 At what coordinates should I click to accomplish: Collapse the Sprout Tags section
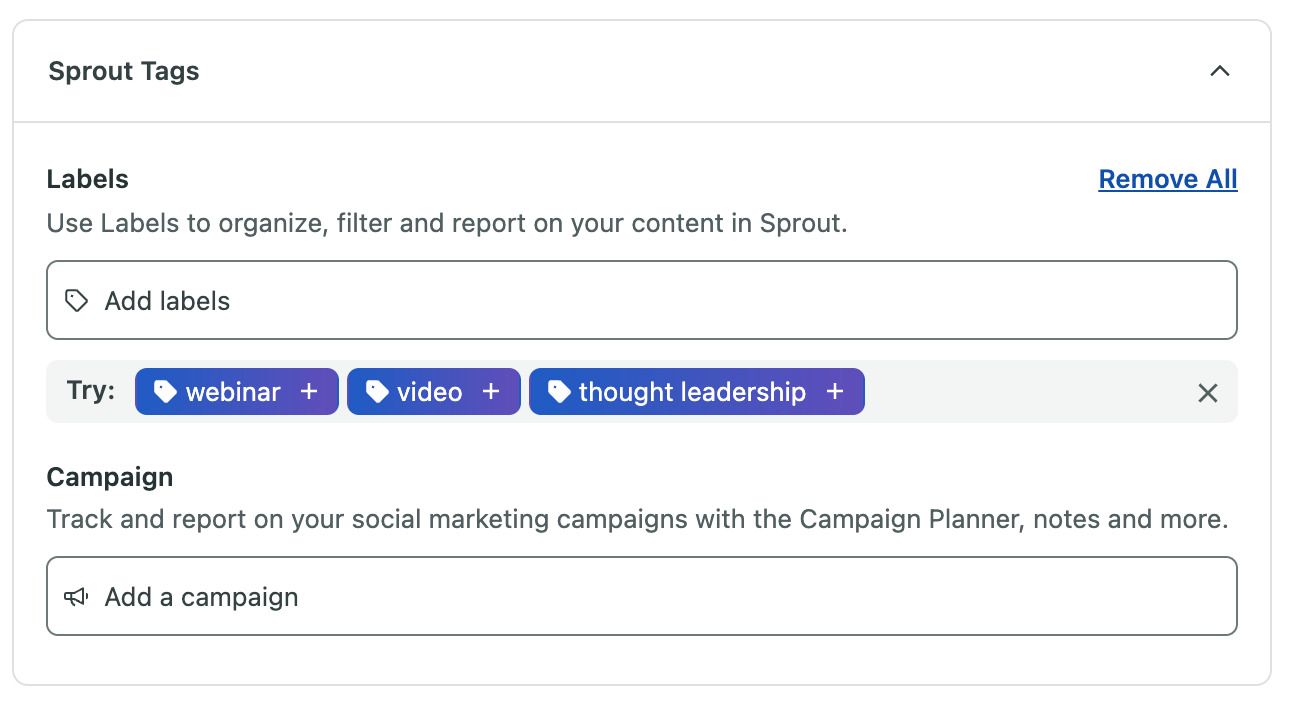point(1219,71)
